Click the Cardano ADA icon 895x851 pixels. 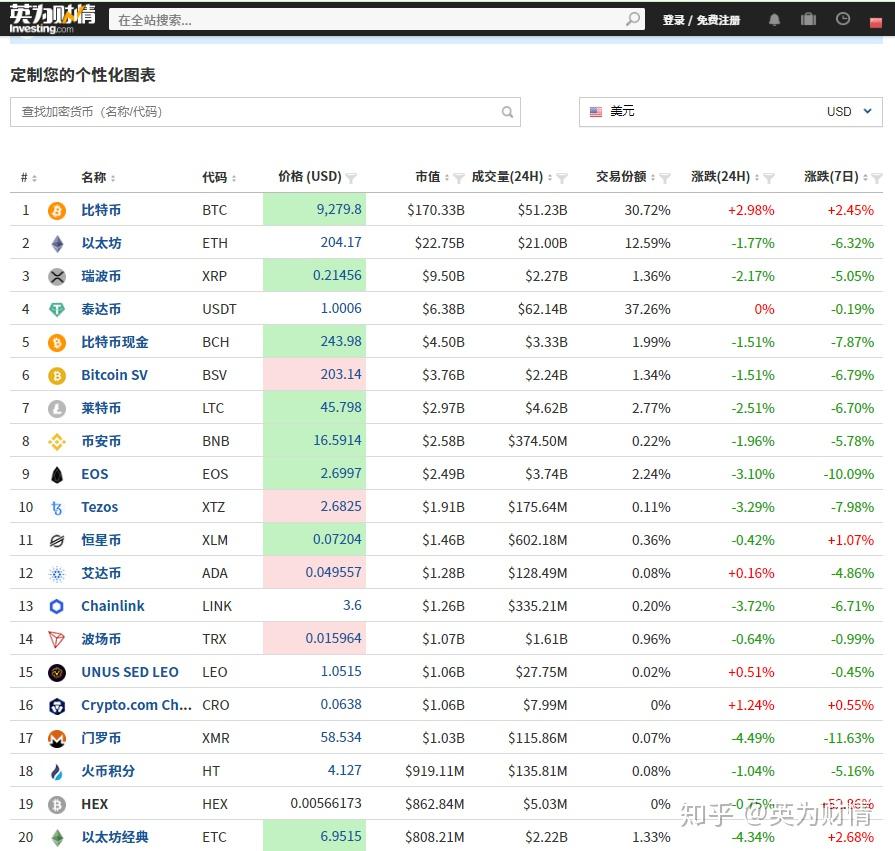coord(57,574)
